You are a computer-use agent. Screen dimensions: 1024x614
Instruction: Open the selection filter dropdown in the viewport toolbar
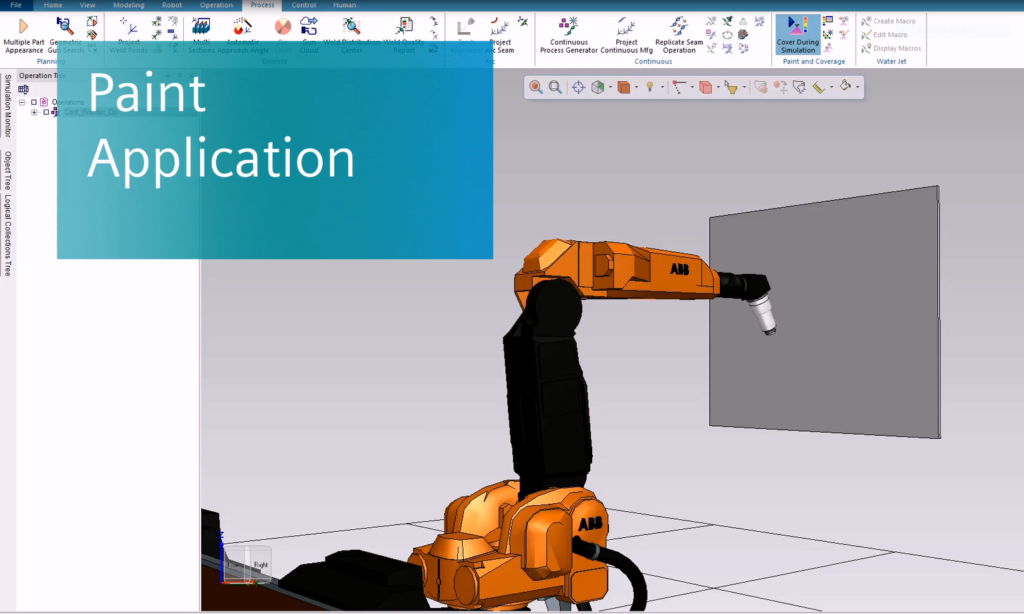point(745,88)
